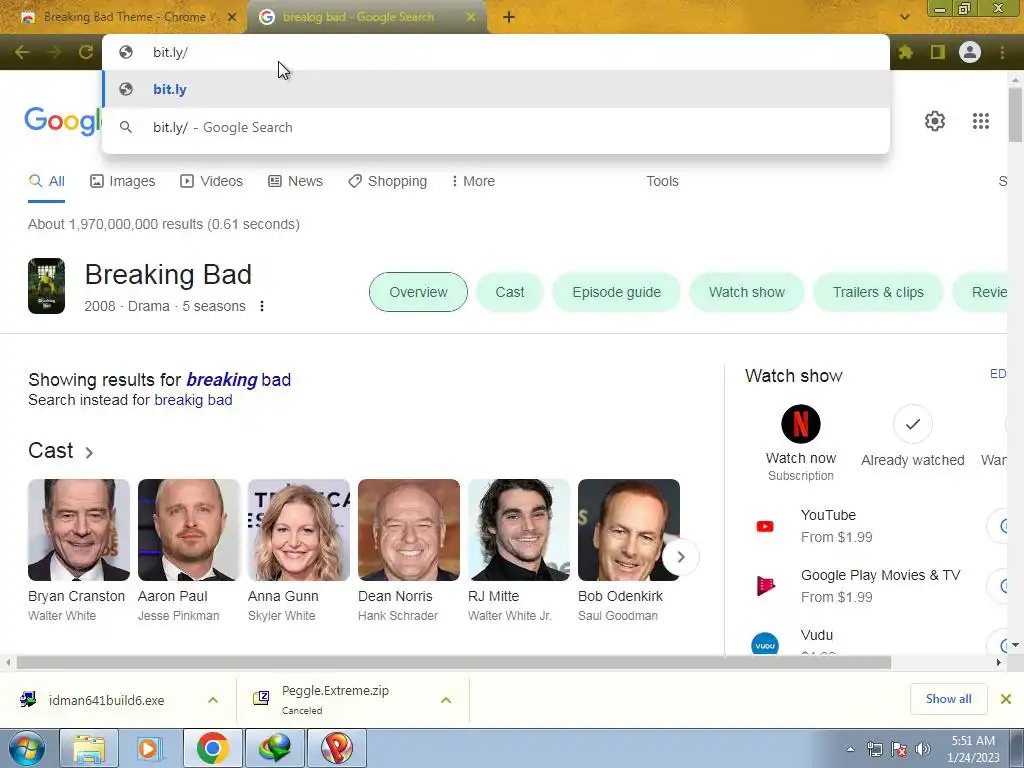Click the breaking bad corrected link
1024x768 pixels.
238,379
